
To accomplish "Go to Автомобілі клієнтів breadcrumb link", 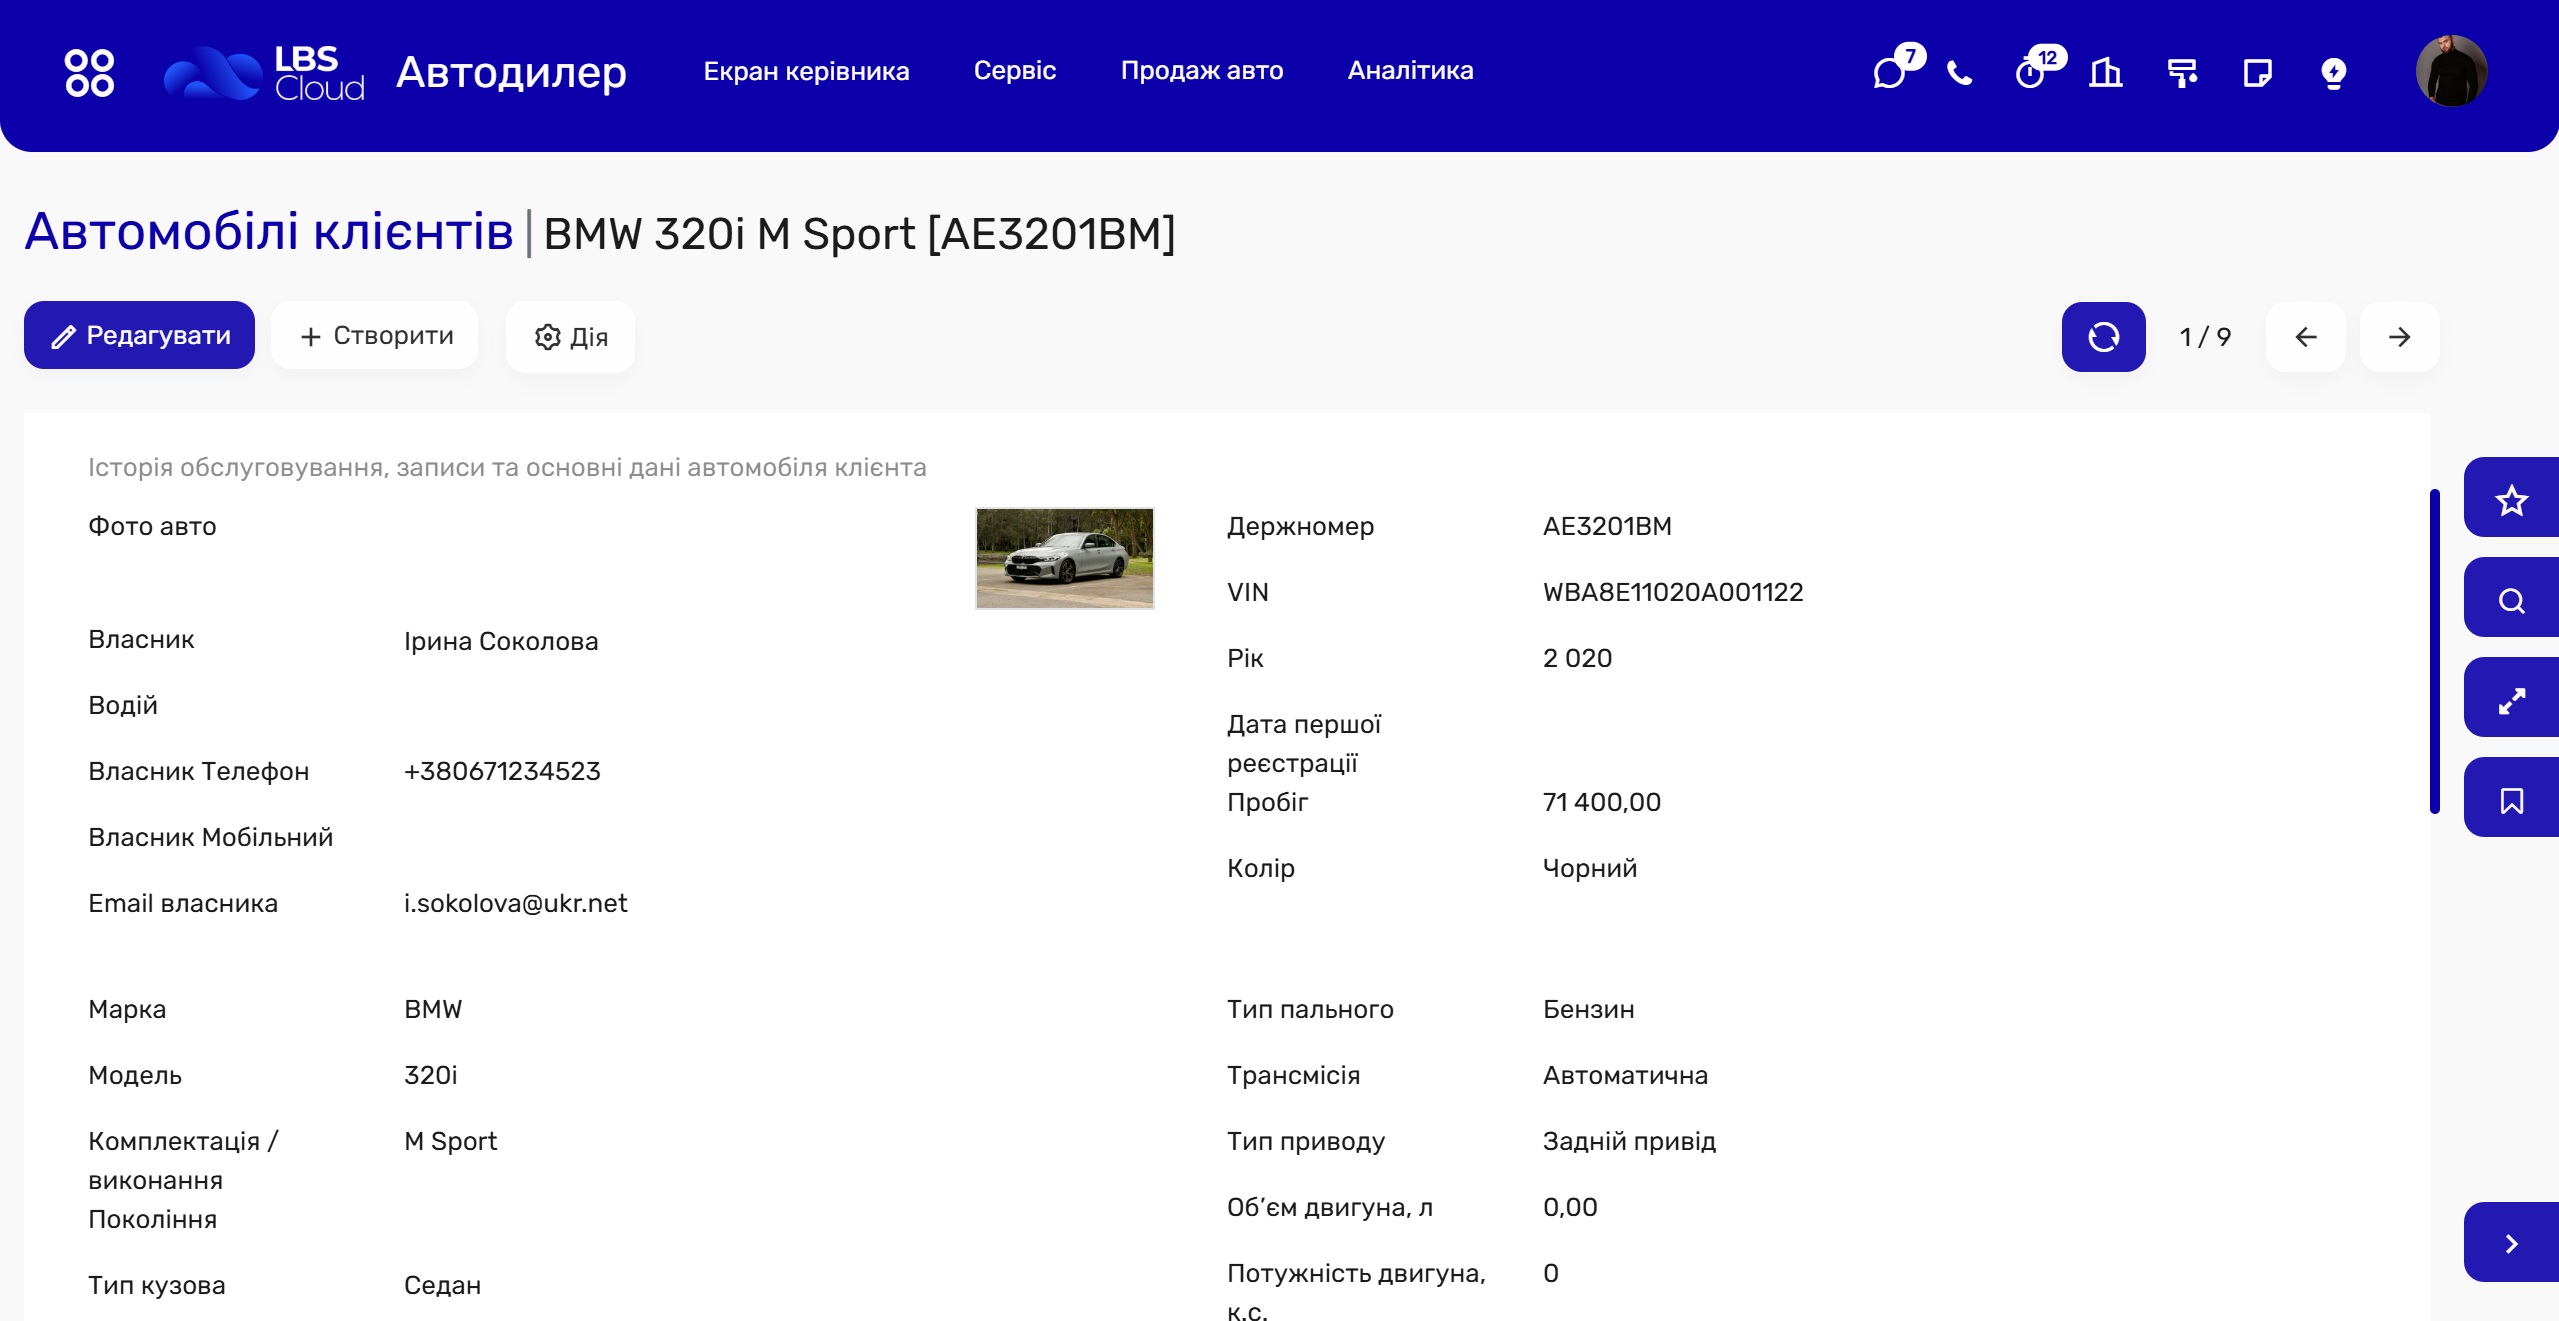I will tap(269, 232).
